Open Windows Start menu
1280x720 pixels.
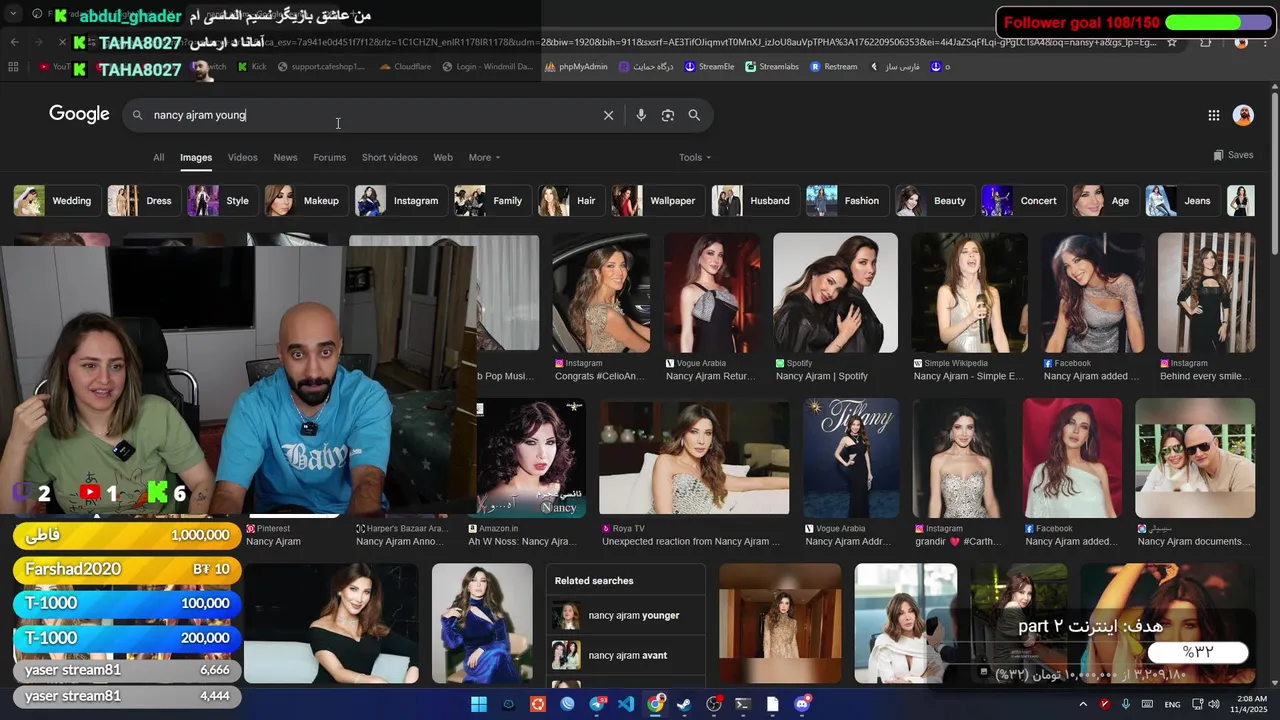(479, 704)
